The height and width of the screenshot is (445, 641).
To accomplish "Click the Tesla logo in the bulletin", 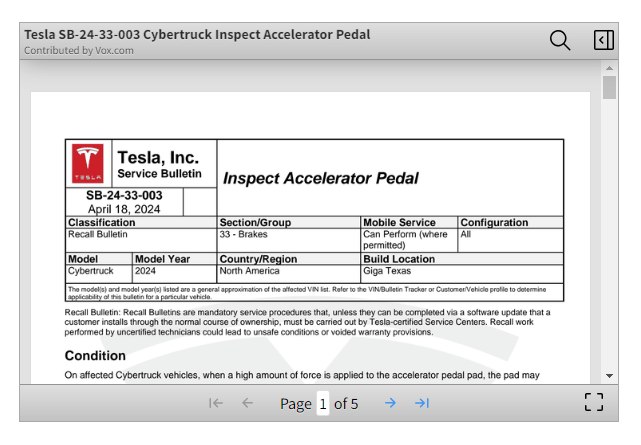I will pos(88,163).
